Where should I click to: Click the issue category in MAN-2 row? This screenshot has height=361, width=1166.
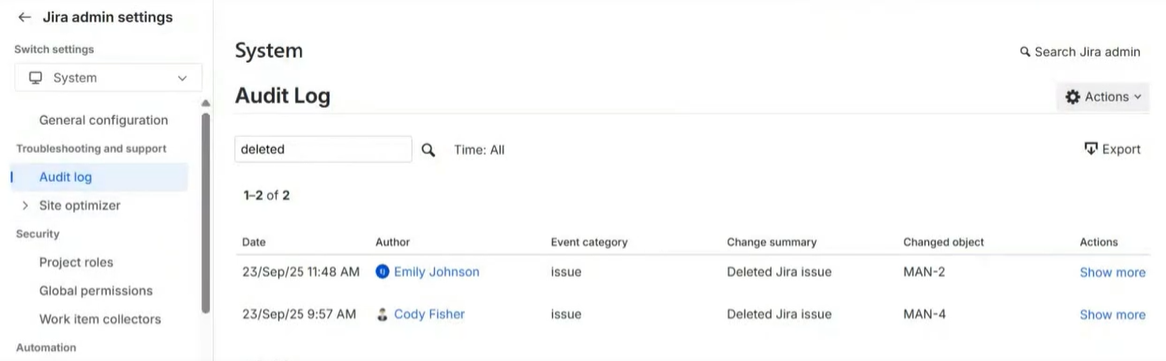(566, 272)
